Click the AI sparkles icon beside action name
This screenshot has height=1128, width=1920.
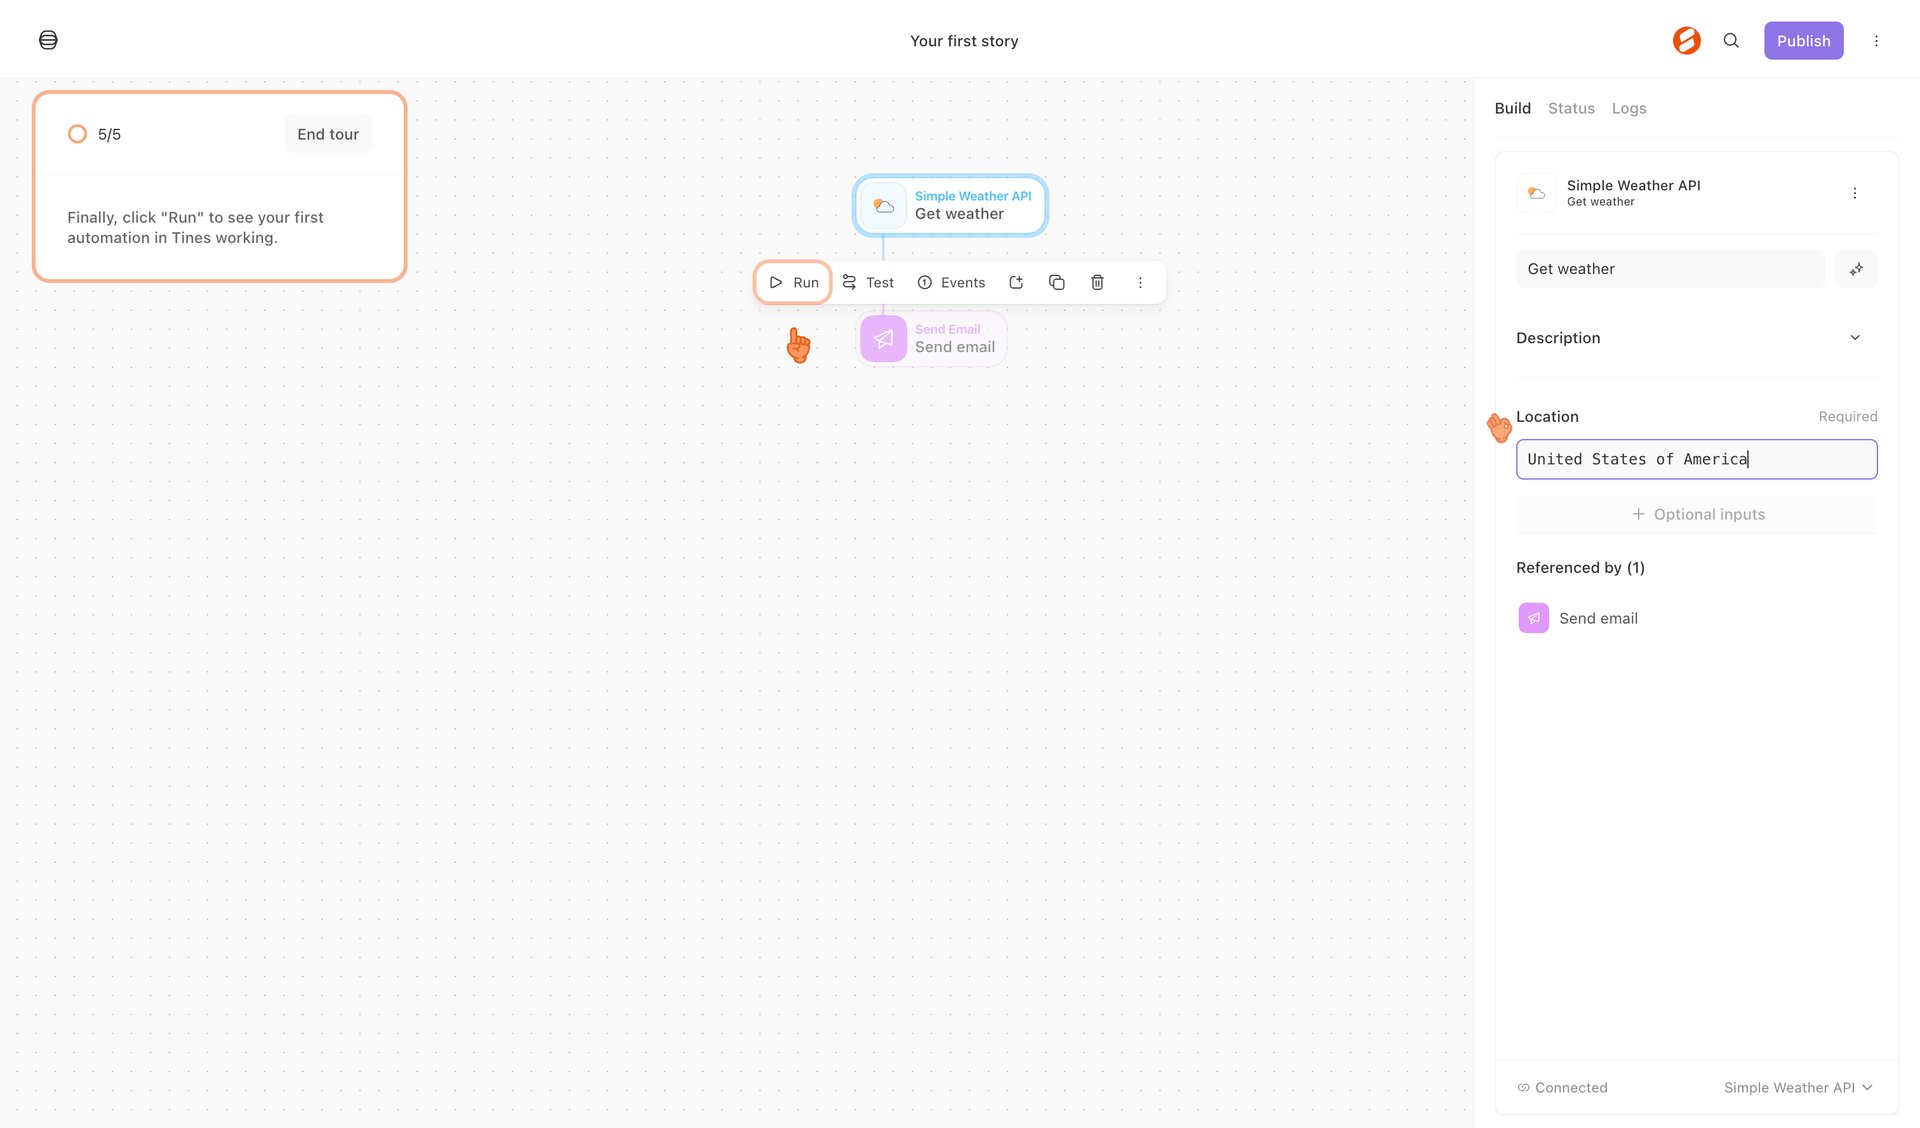pyautogui.click(x=1856, y=268)
